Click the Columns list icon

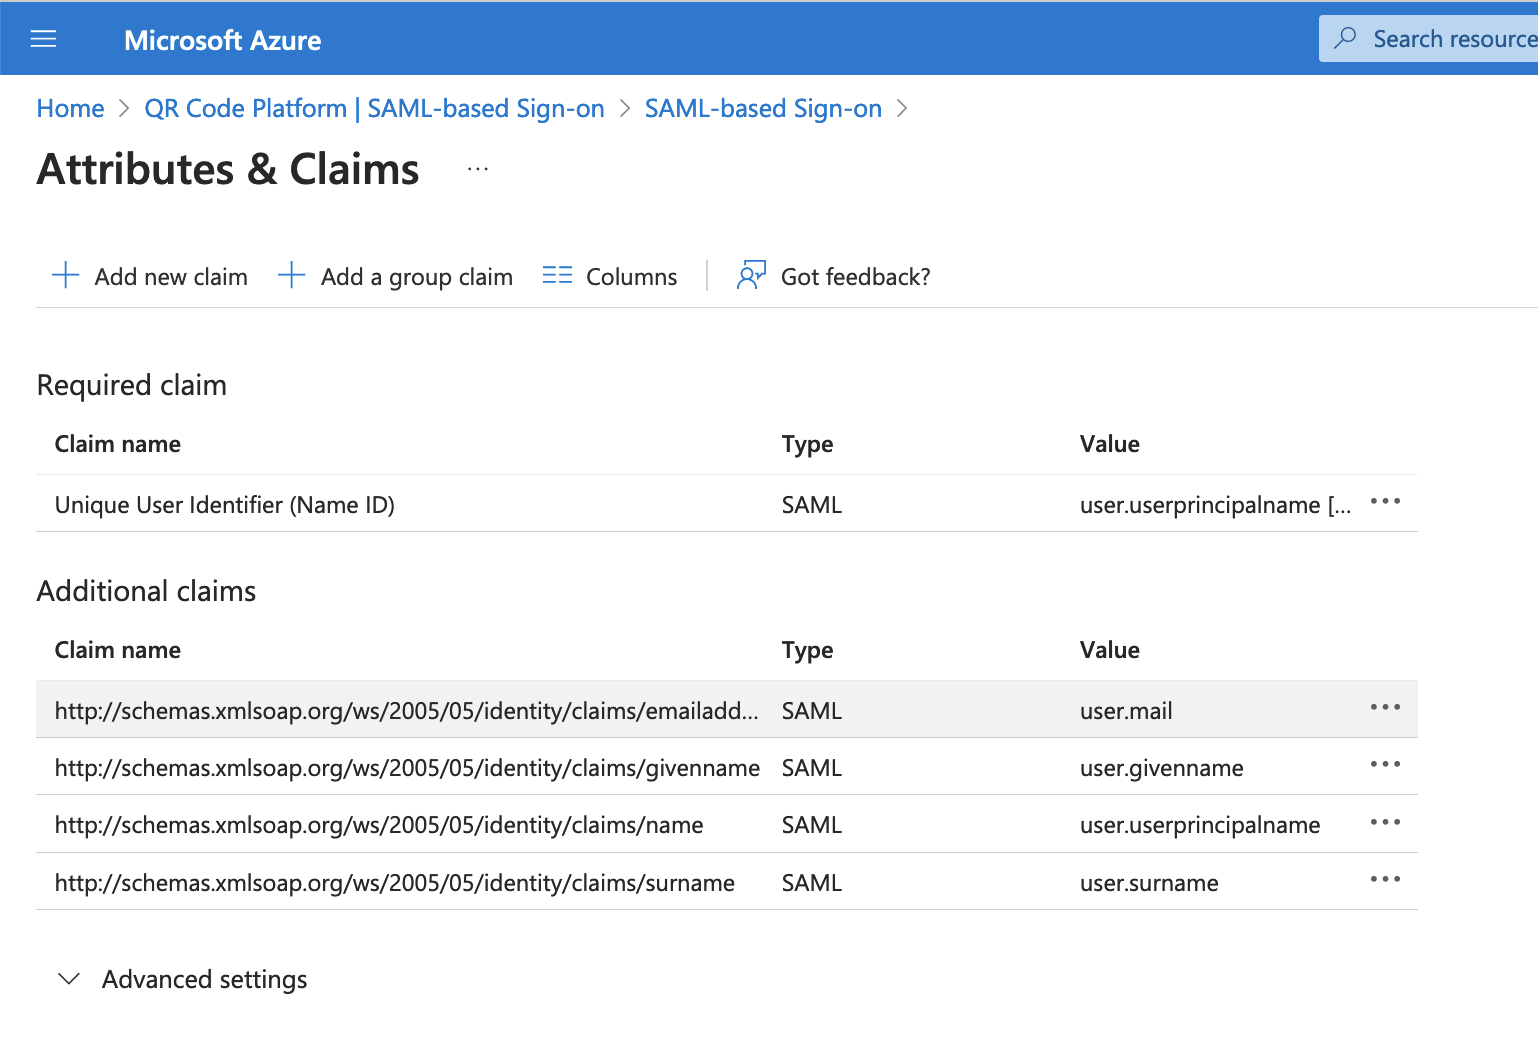click(557, 275)
